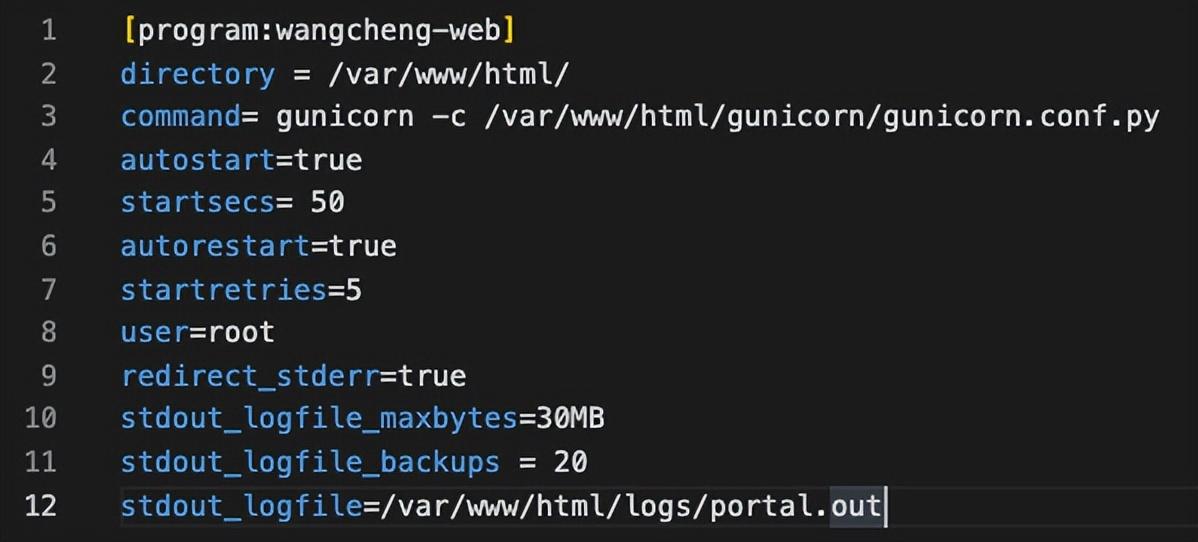Click the word portal in the log path
1198x542 pixels.
pyautogui.click(x=762, y=506)
